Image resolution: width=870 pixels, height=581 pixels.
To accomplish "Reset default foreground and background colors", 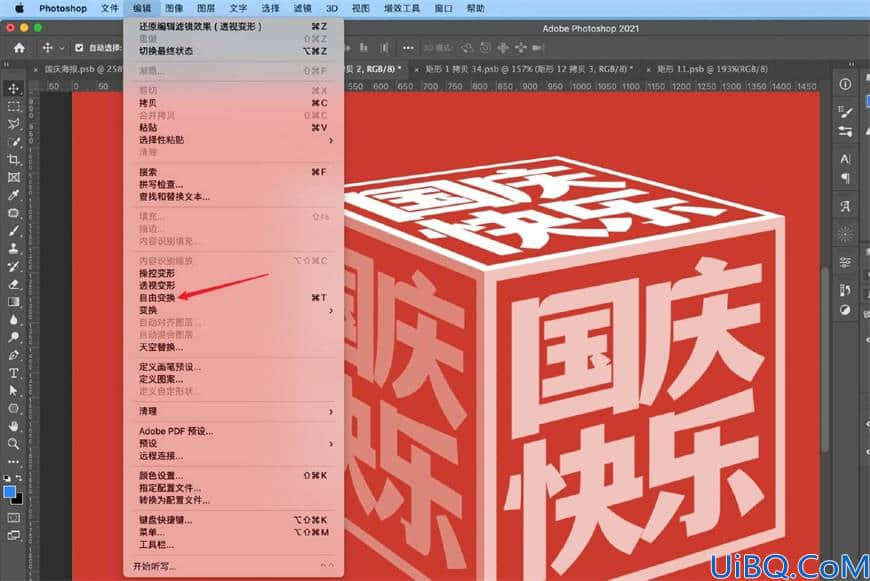I will click(x=7, y=478).
